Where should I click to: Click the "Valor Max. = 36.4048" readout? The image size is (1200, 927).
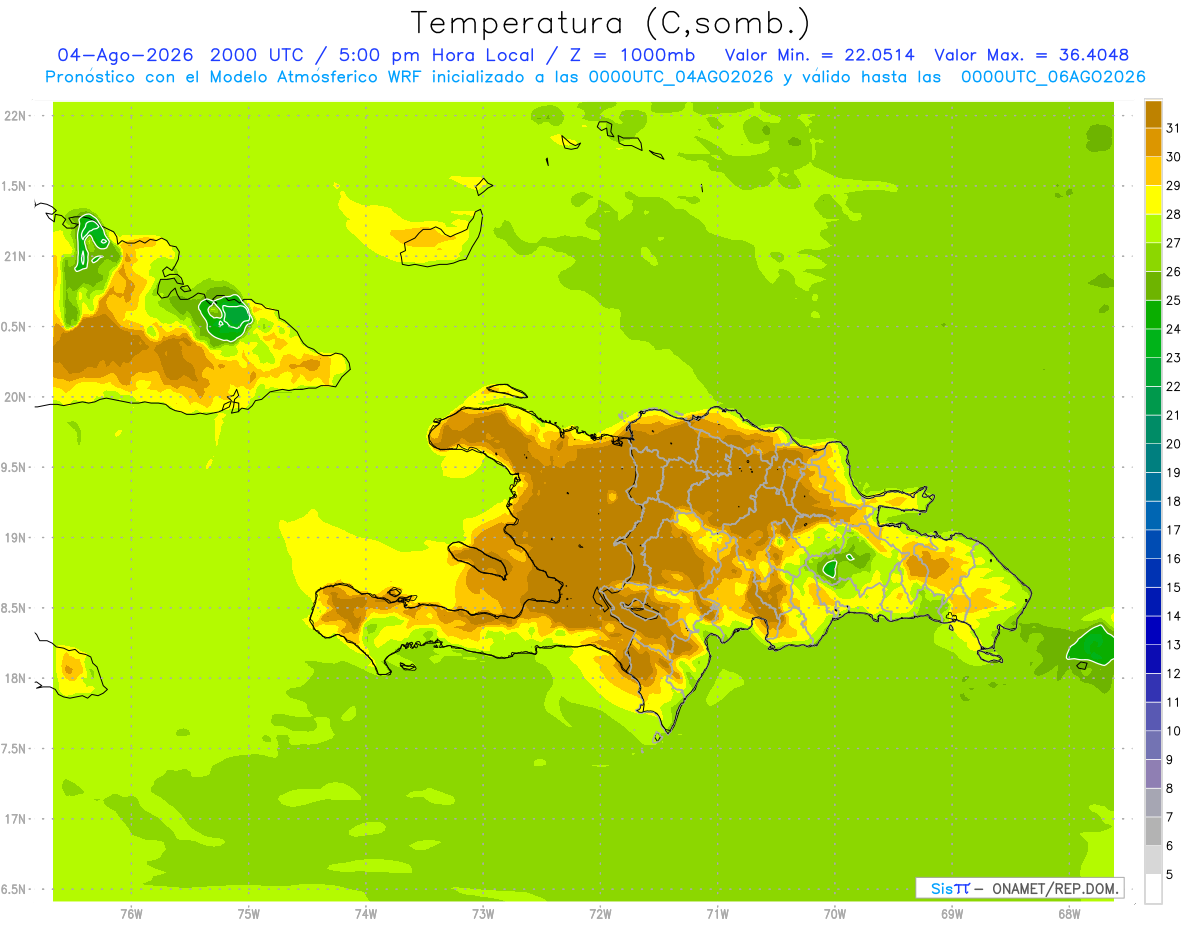(x=1031, y=55)
